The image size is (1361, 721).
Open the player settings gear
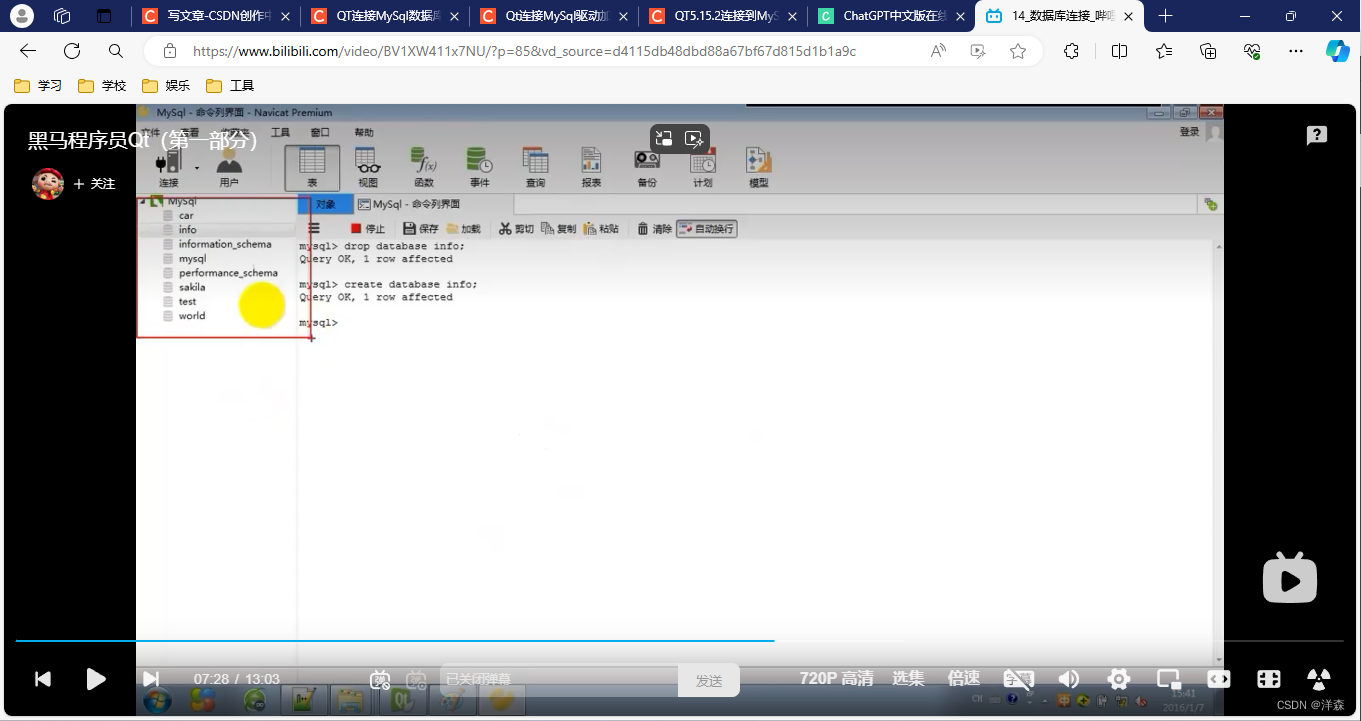[x=1119, y=679]
